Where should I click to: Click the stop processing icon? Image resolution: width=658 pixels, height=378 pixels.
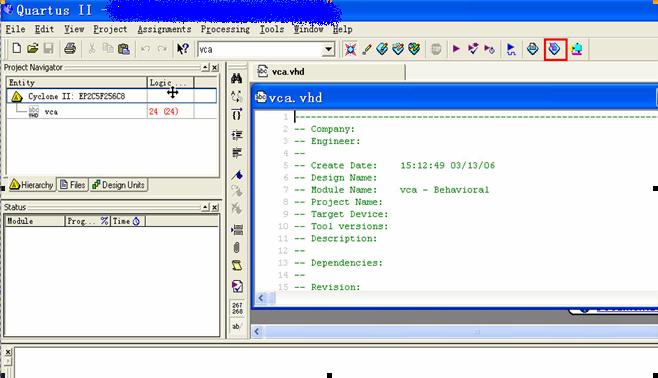pyautogui.click(x=436, y=49)
